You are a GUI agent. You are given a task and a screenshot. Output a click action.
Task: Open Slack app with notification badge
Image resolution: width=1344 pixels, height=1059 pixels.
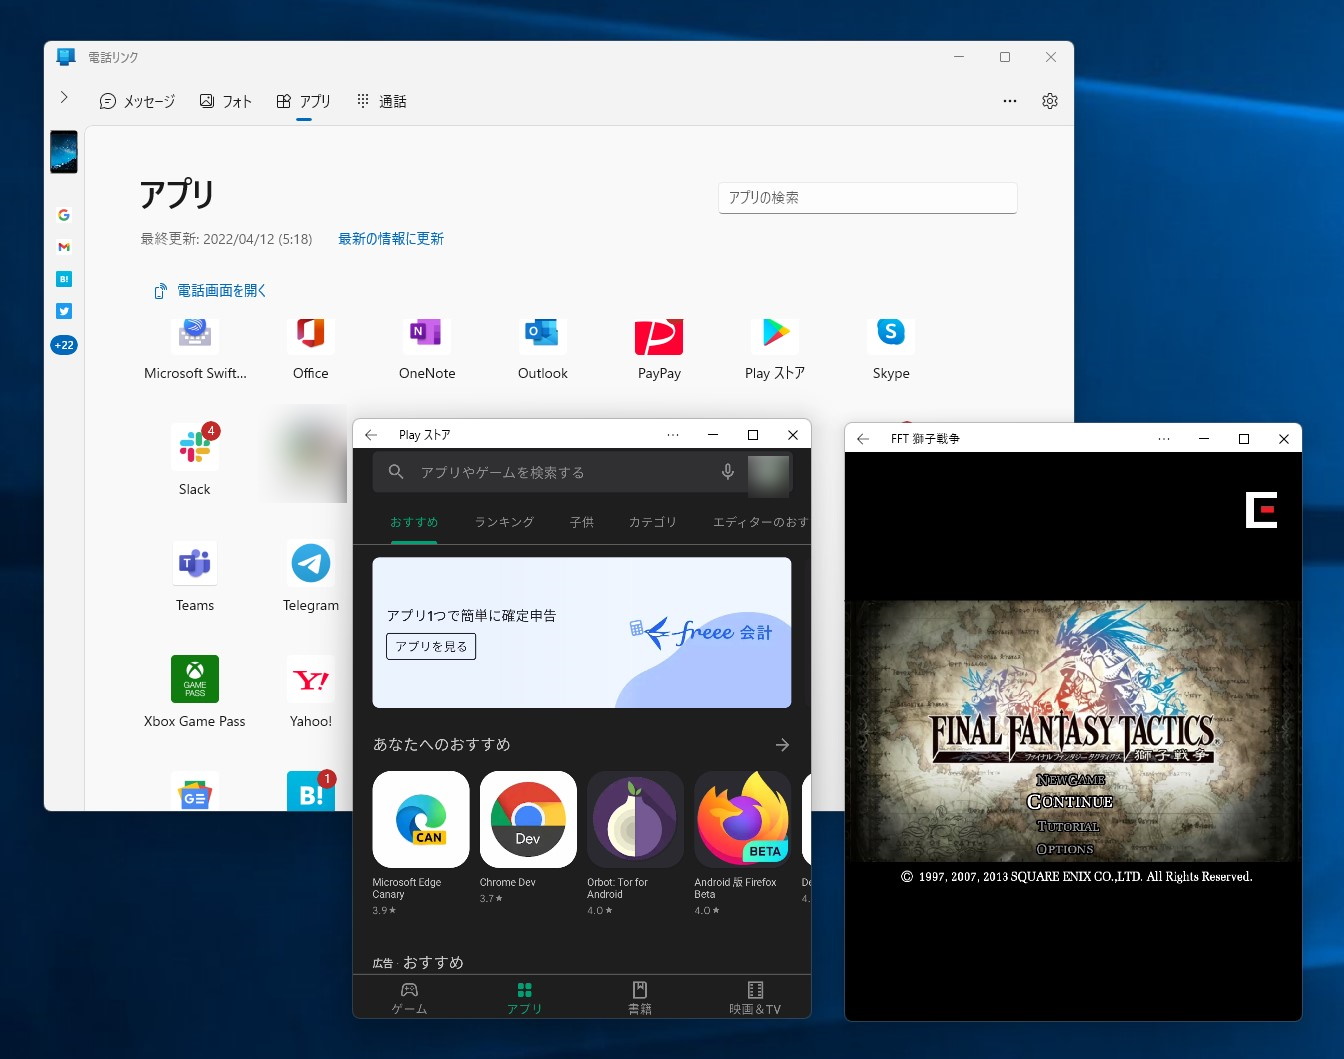195,447
